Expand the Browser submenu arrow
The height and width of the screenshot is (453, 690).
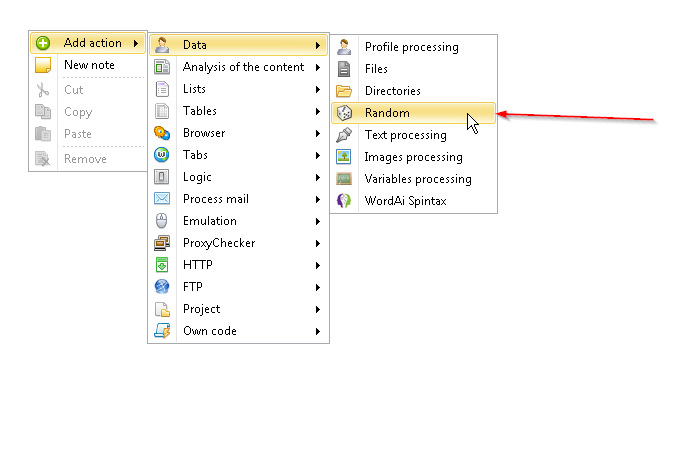[x=318, y=133]
